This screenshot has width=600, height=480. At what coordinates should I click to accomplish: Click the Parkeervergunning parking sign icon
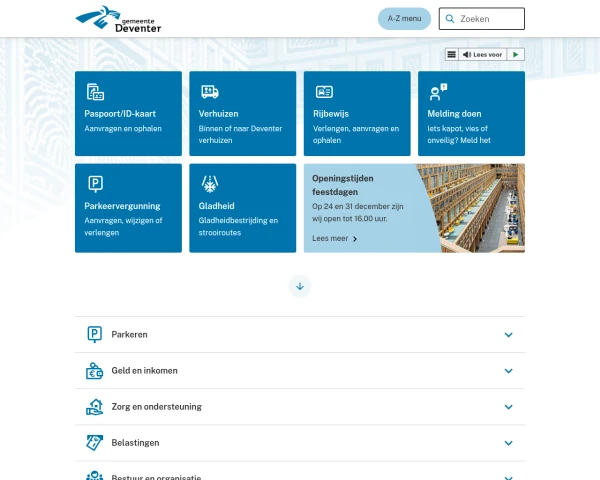95,184
